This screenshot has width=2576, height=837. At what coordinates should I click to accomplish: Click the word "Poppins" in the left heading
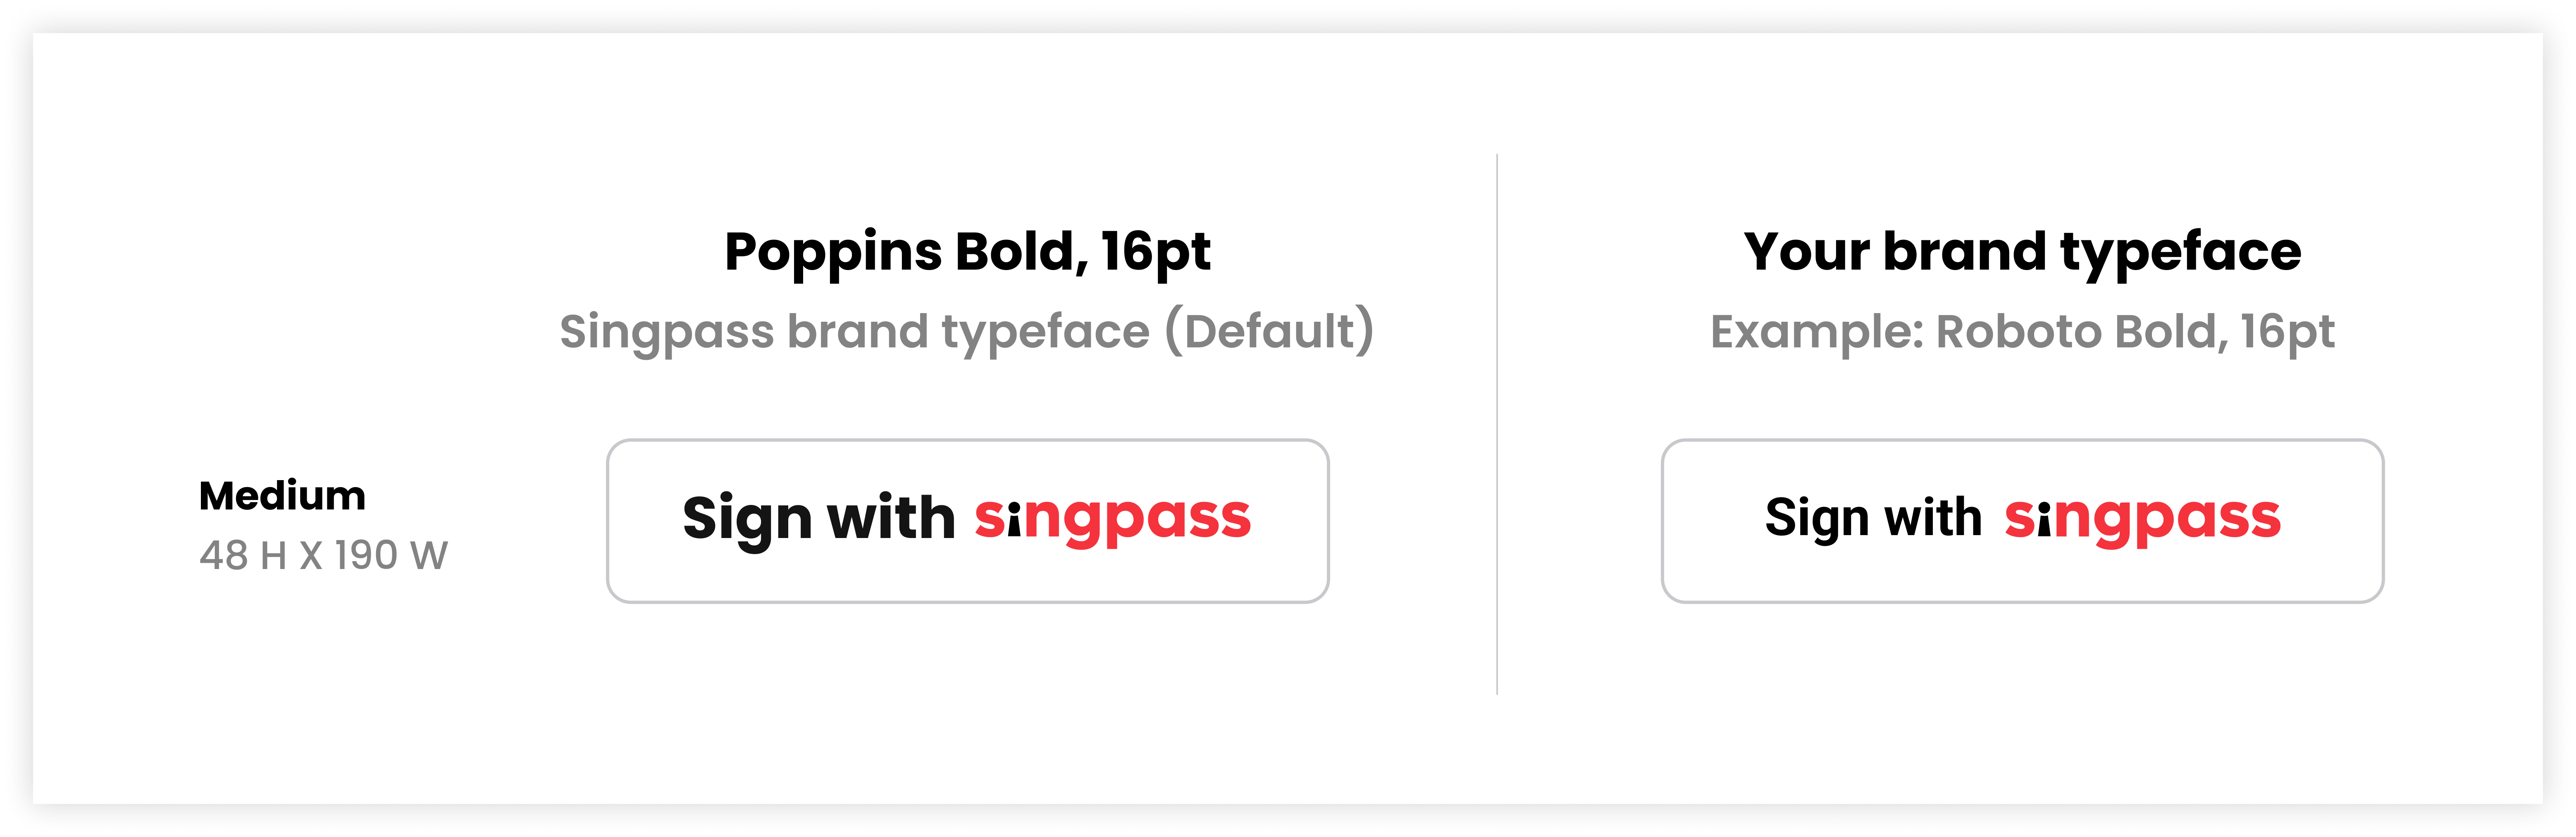click(x=832, y=252)
